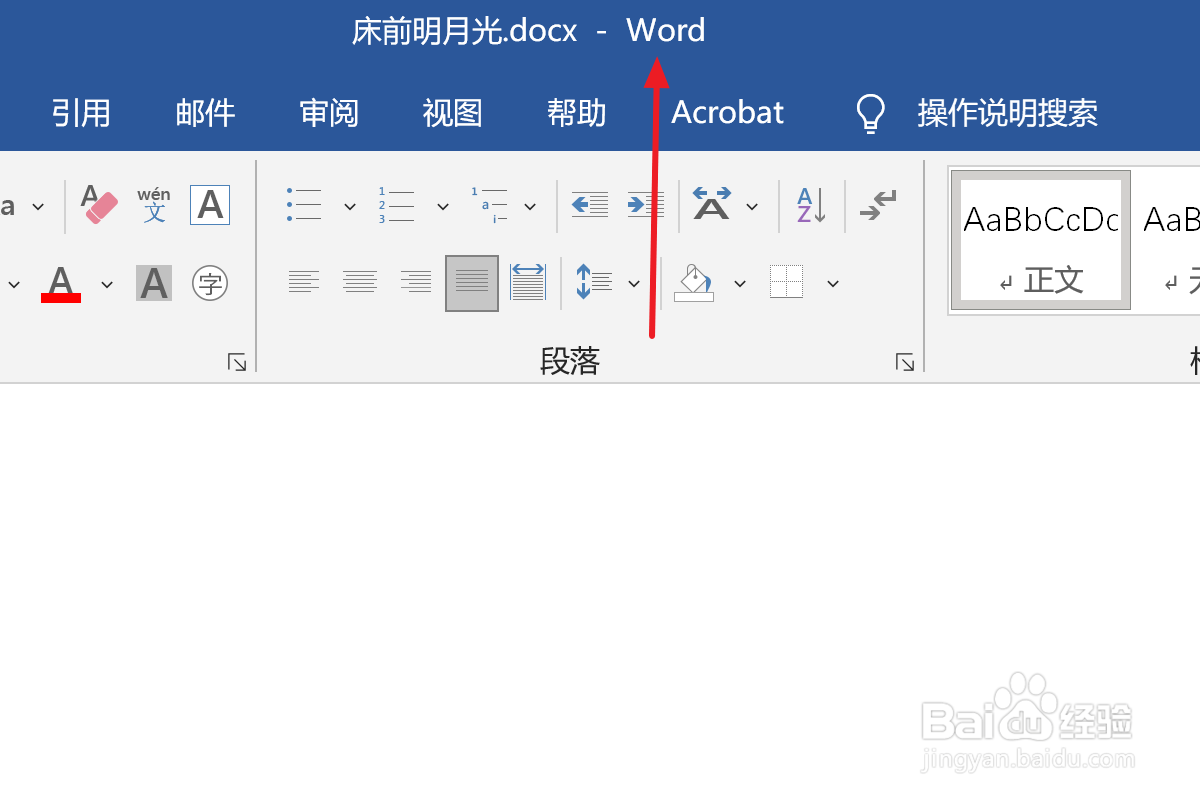Expand the bullets library dropdown
The image size is (1200, 800).
350,206
